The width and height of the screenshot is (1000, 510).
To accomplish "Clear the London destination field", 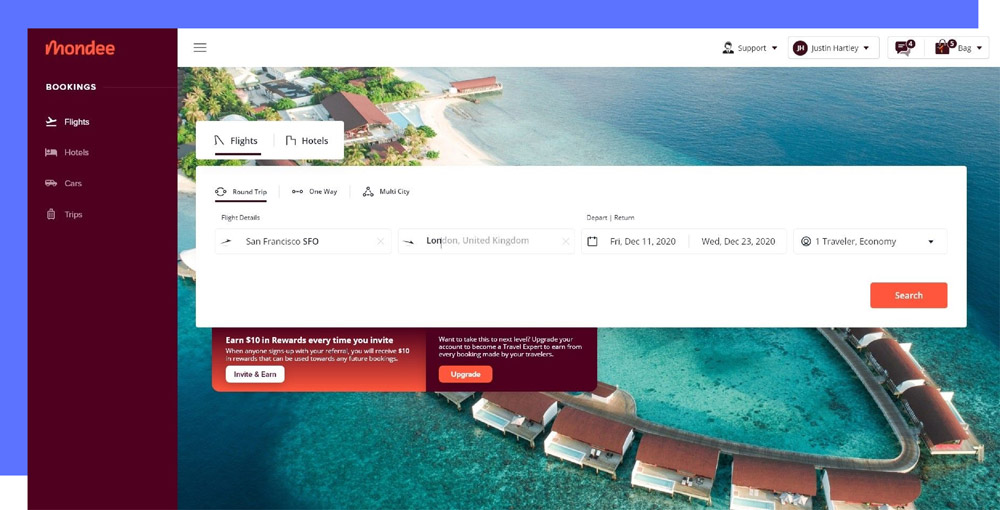I will (x=565, y=242).
